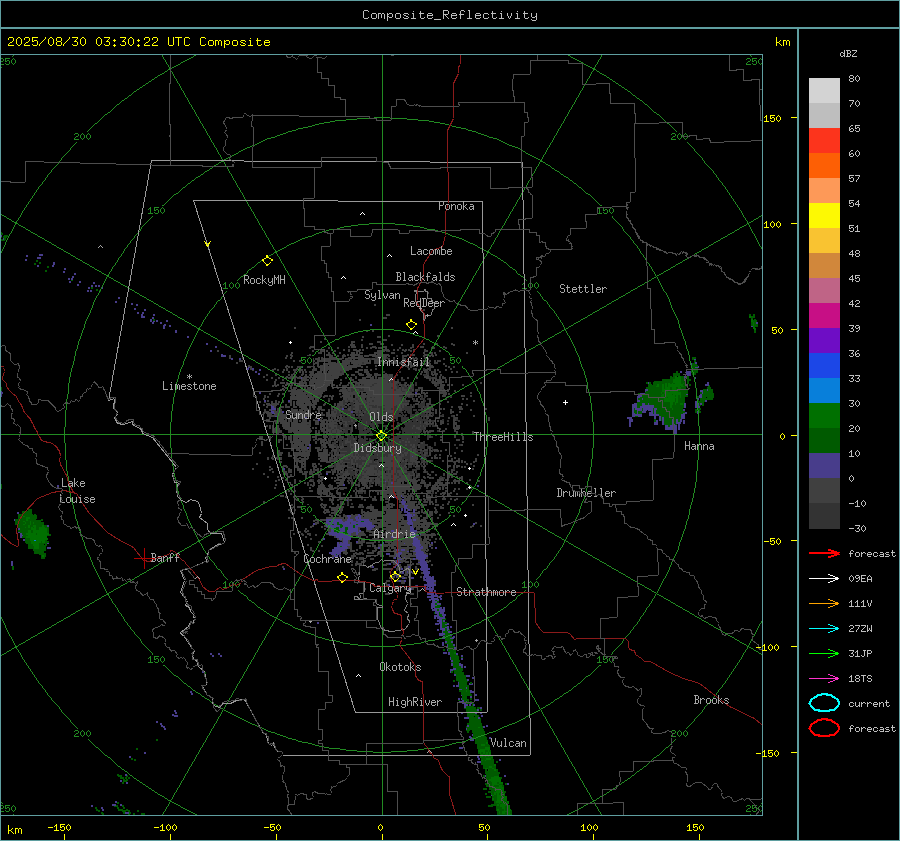Click the Composite_Reflectivity title
The height and width of the screenshot is (841, 900).
pyautogui.click(x=449, y=15)
